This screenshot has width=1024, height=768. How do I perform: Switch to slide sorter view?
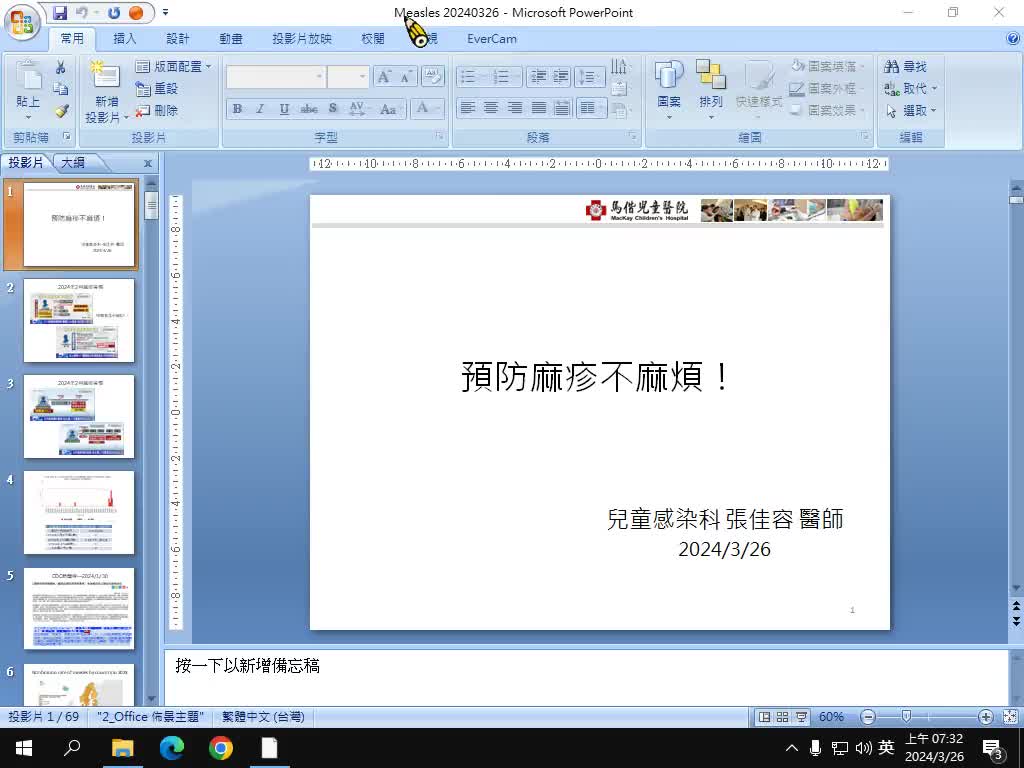[x=783, y=717]
